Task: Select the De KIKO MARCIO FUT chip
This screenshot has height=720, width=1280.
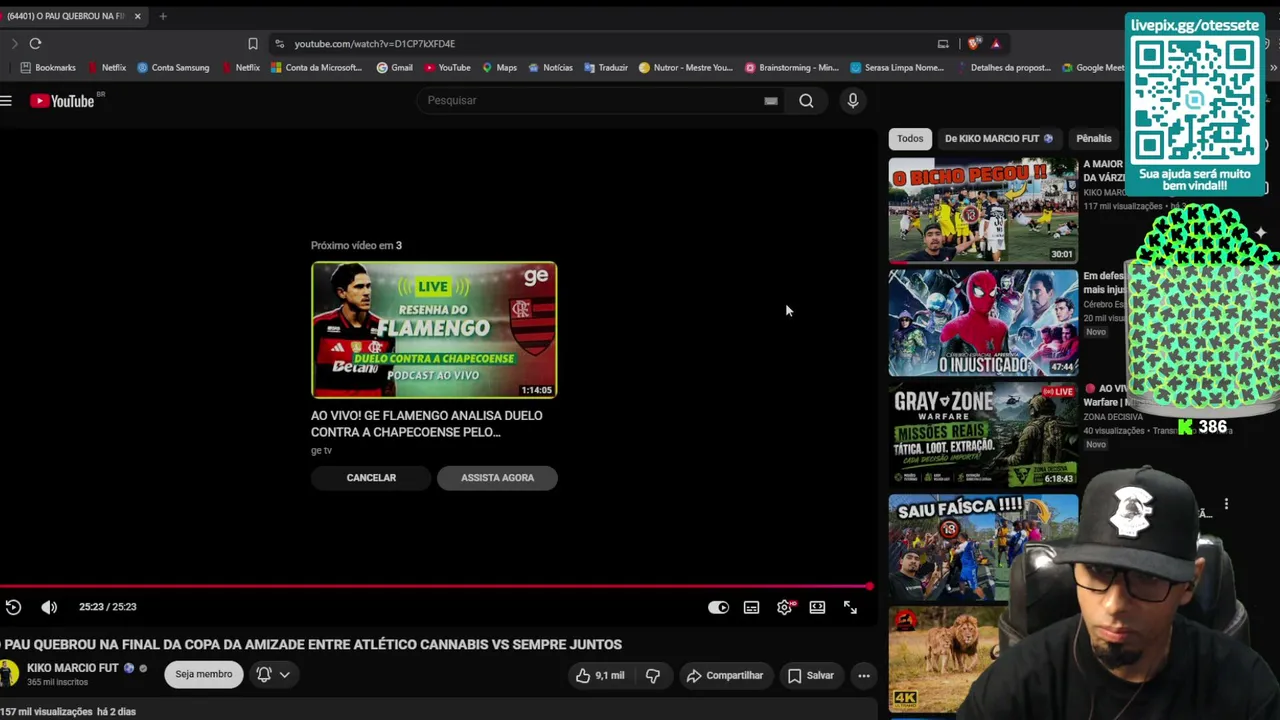Action: point(998,138)
